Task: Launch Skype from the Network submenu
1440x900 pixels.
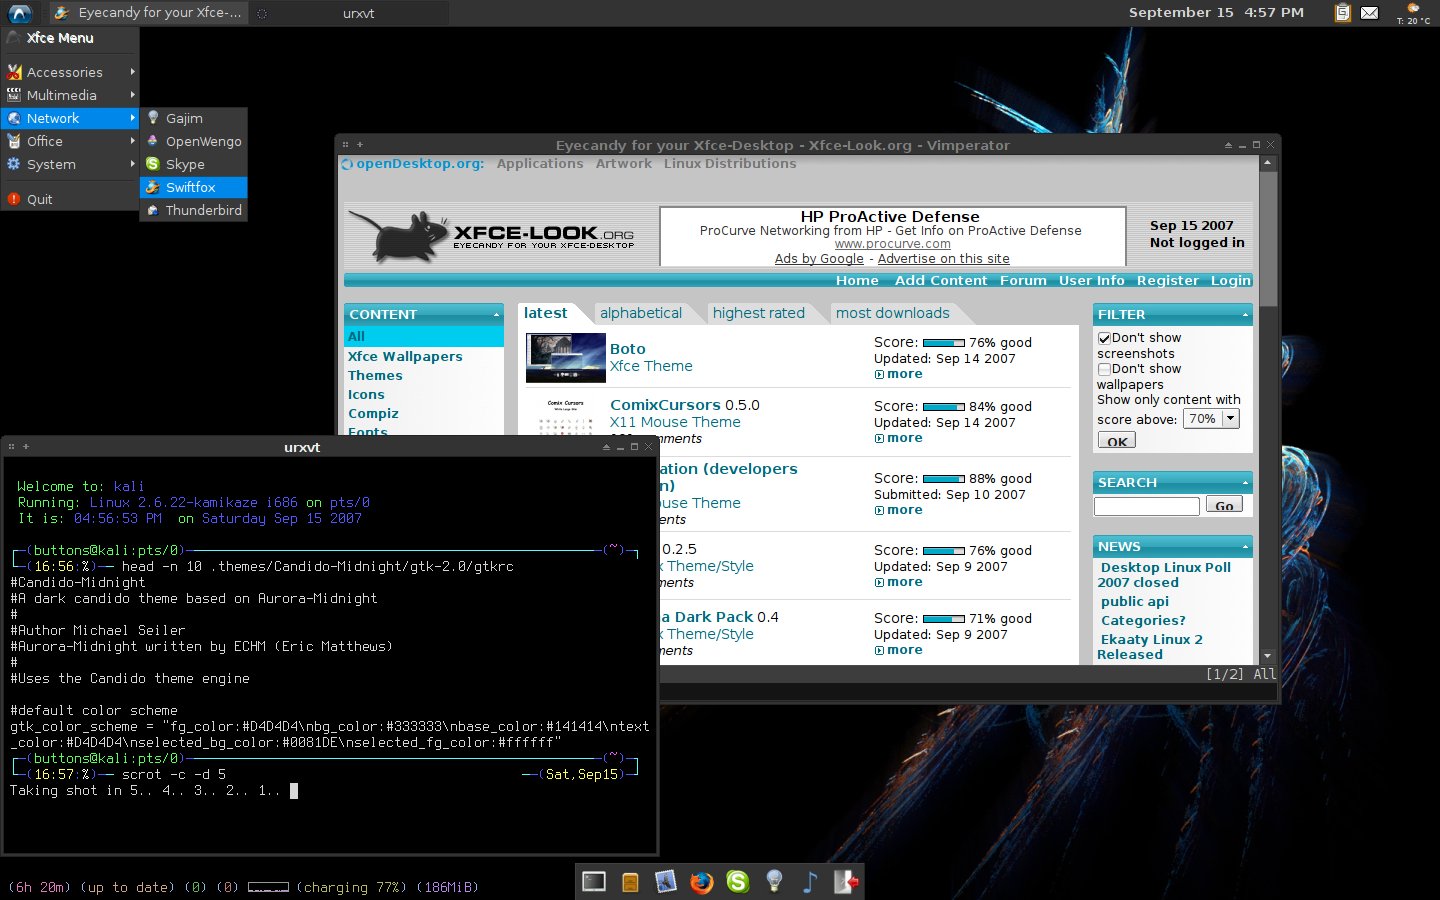Action: (x=194, y=164)
